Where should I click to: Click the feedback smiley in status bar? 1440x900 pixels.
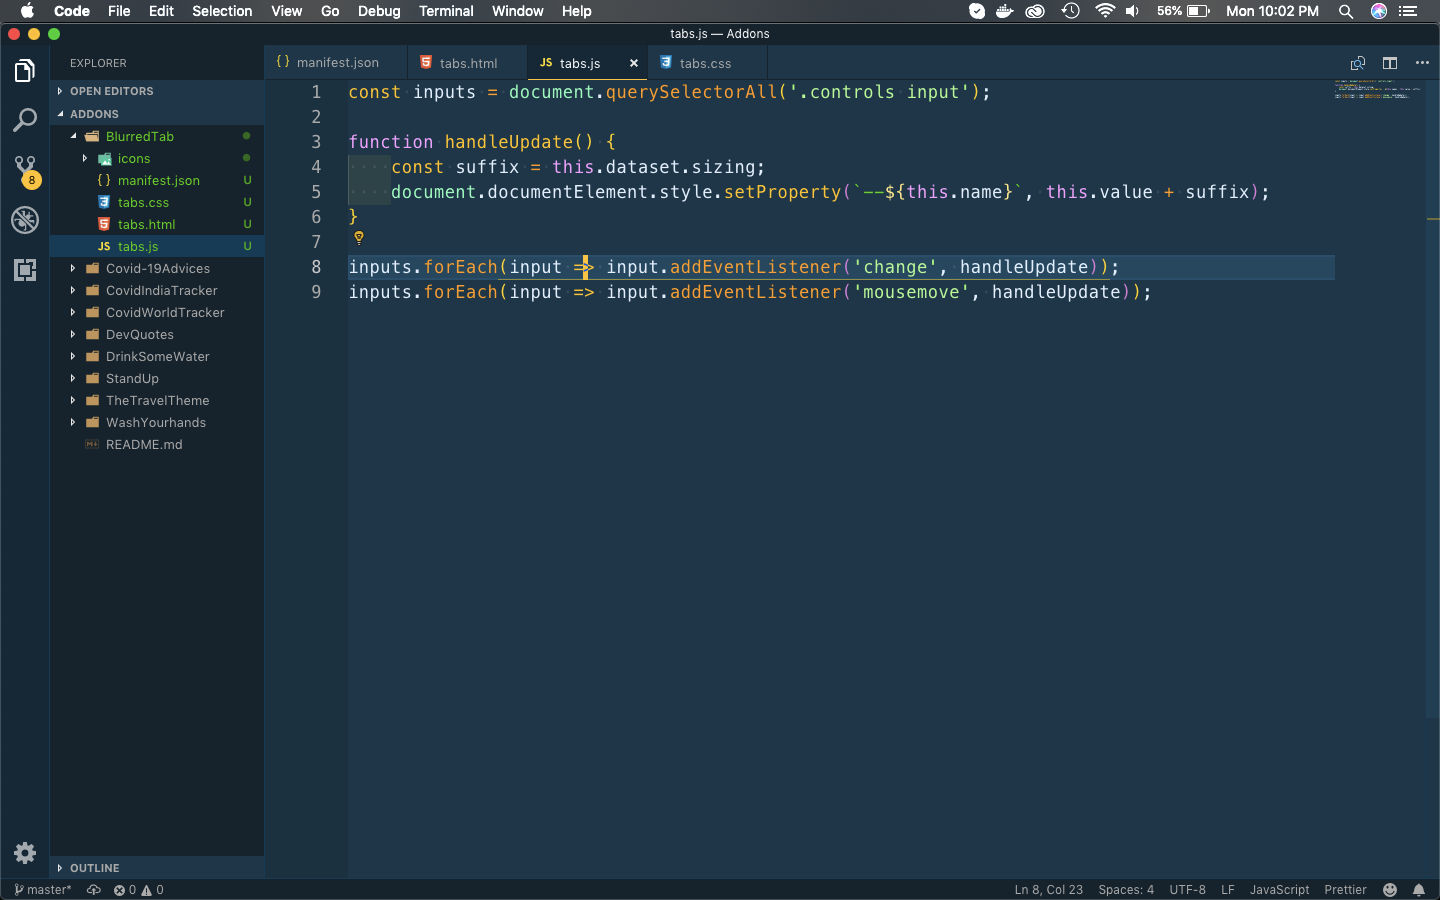[1390, 890]
